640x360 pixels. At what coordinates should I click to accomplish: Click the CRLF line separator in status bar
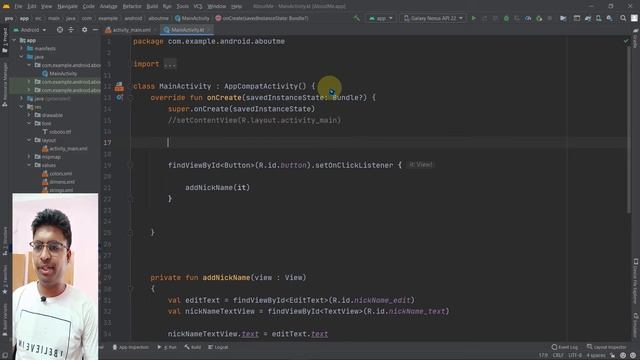pos(558,356)
